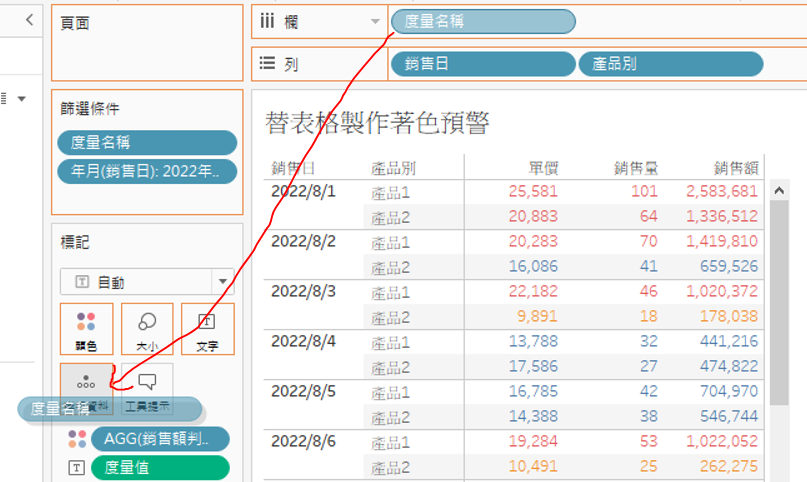Click the 產品別 column header
The width and height of the screenshot is (807, 482).
393,168
